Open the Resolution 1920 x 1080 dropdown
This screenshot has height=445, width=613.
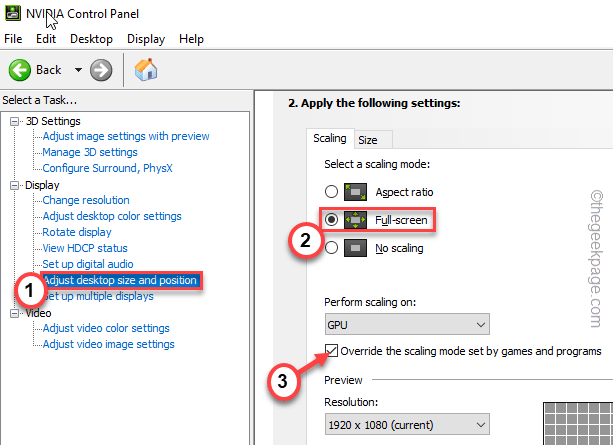click(x=407, y=424)
